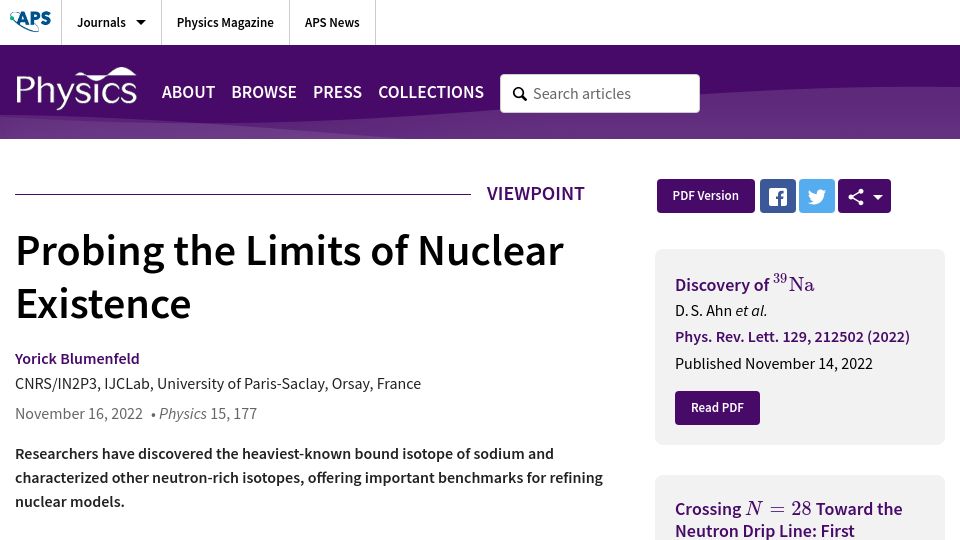Click the VIEWPOINT category label
The height and width of the screenshot is (540, 960).
point(536,194)
